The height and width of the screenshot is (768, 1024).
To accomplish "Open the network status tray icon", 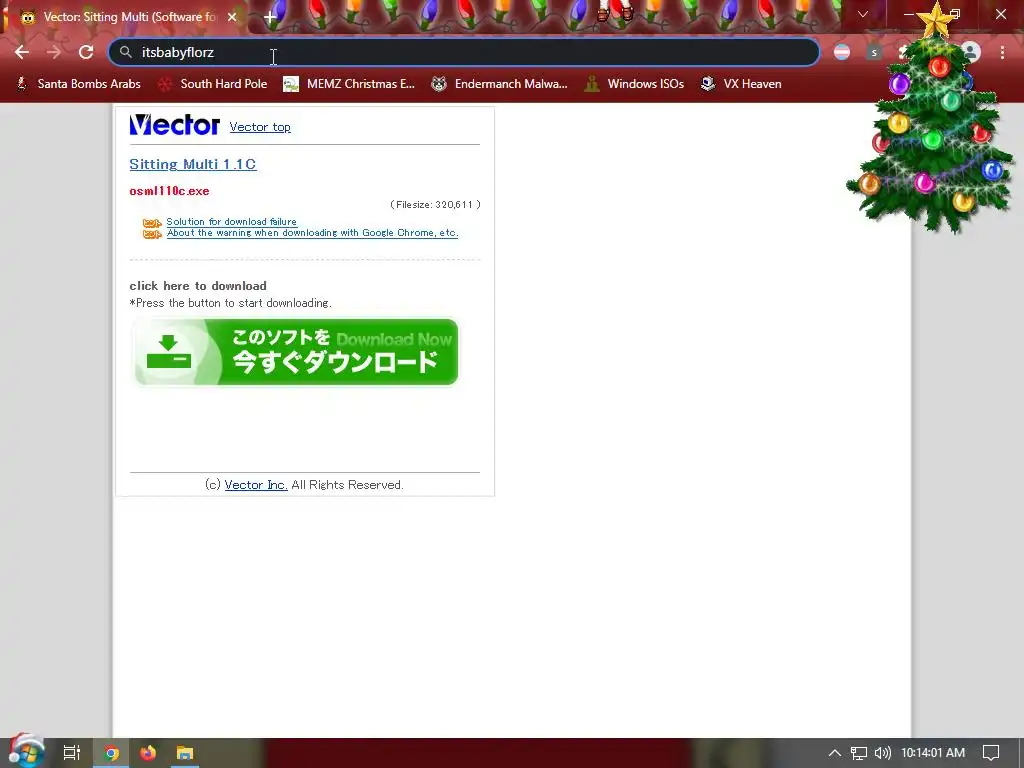I will click(x=858, y=753).
